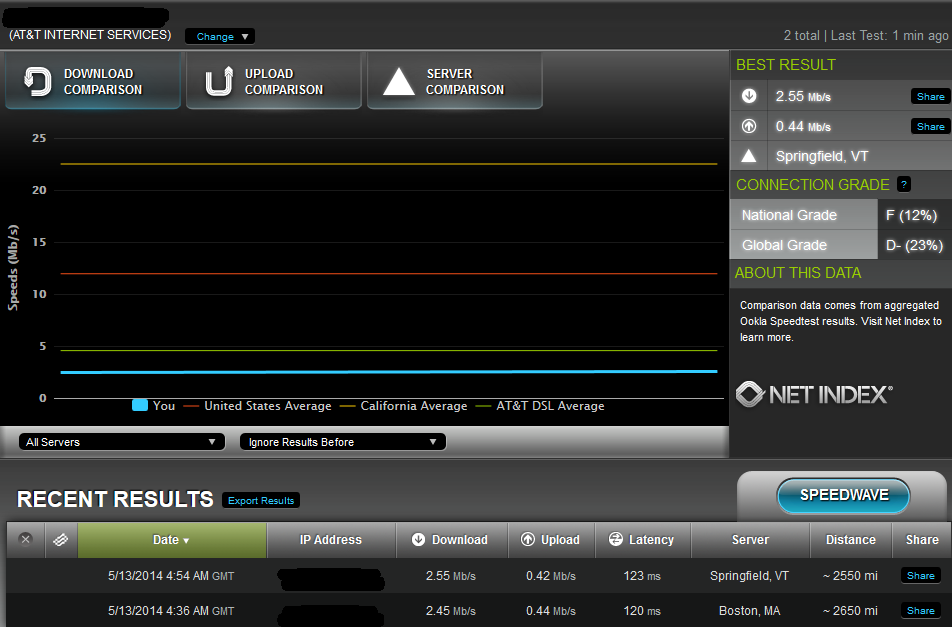
Task: Toggle United States Average legend entry
Action: (258, 405)
